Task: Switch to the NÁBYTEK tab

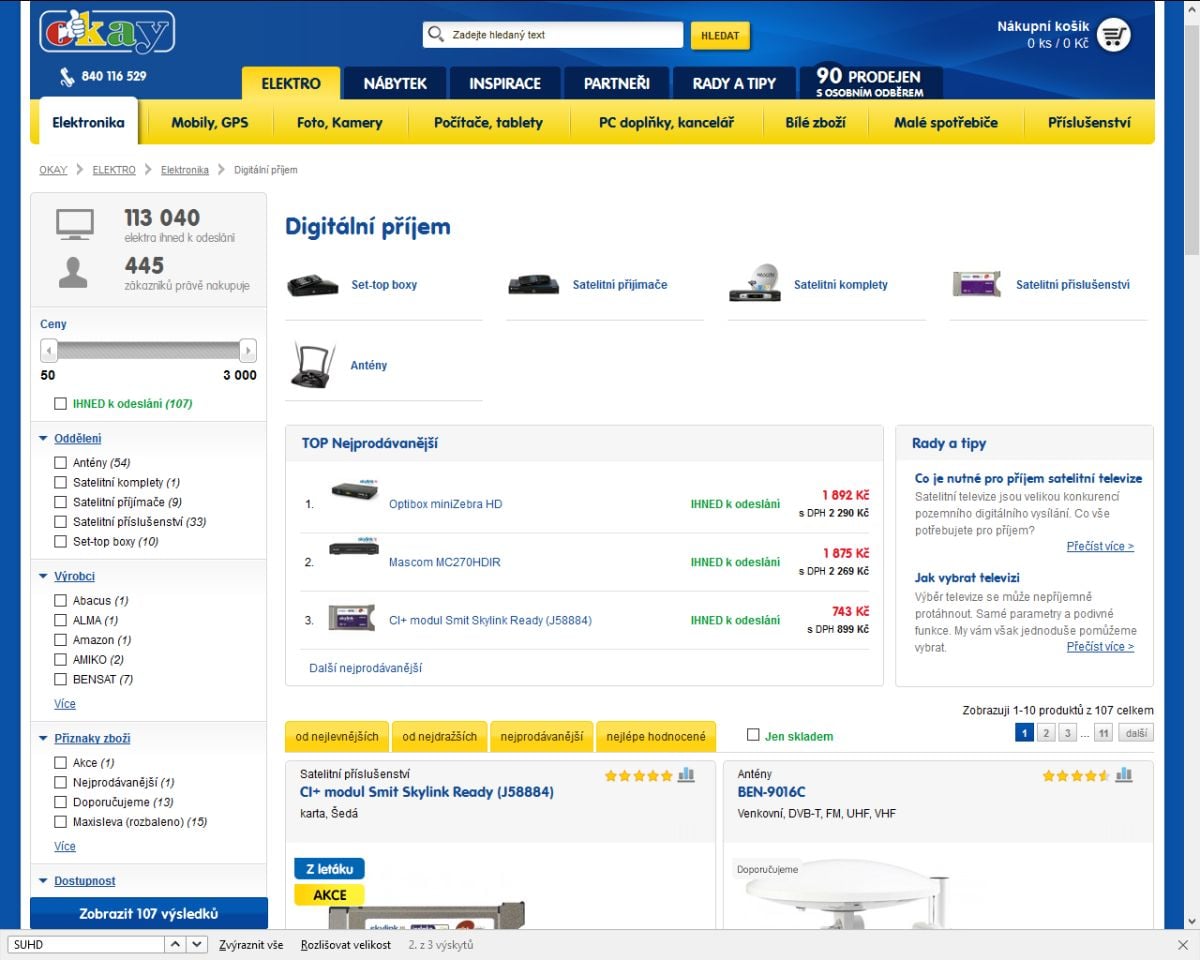Action: [394, 83]
